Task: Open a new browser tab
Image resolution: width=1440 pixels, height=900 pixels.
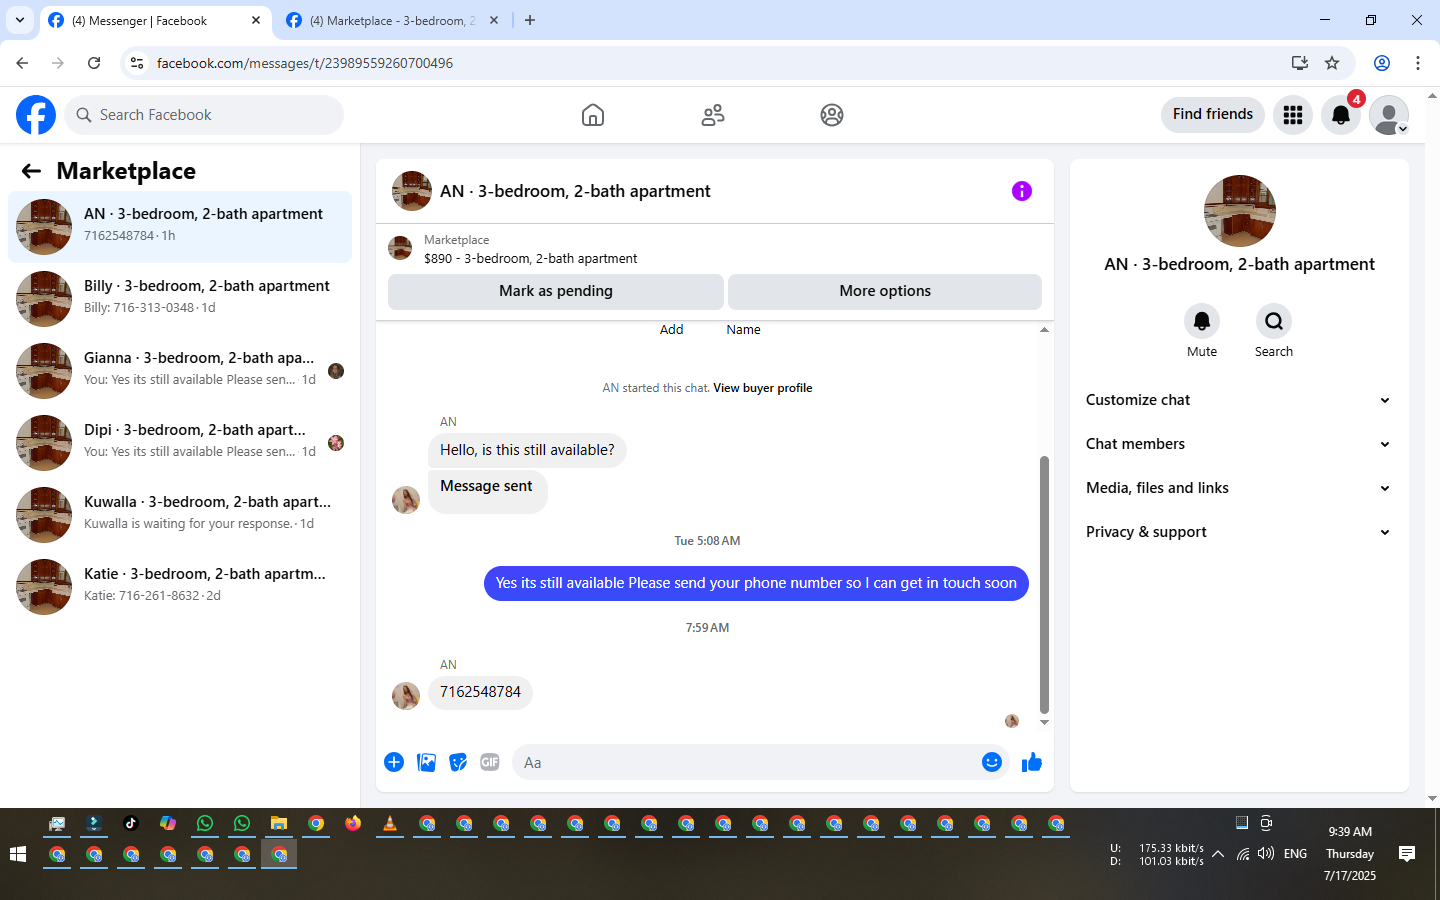Action: point(530,20)
